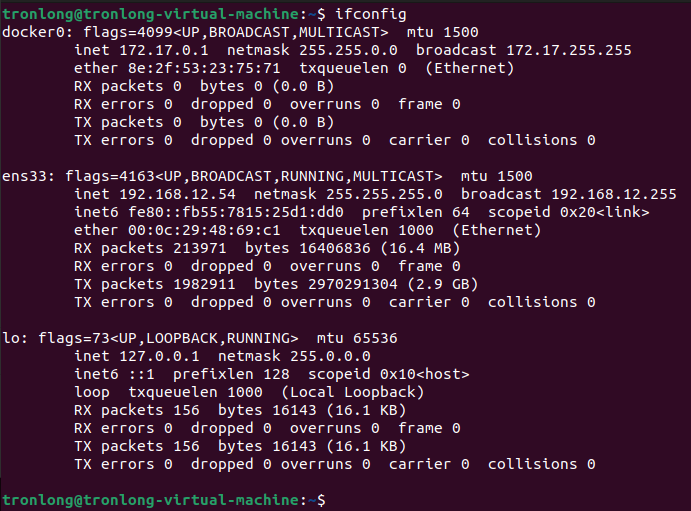Click the broadcast 172.17.255.255 value
691x511 pixels.
(569, 50)
